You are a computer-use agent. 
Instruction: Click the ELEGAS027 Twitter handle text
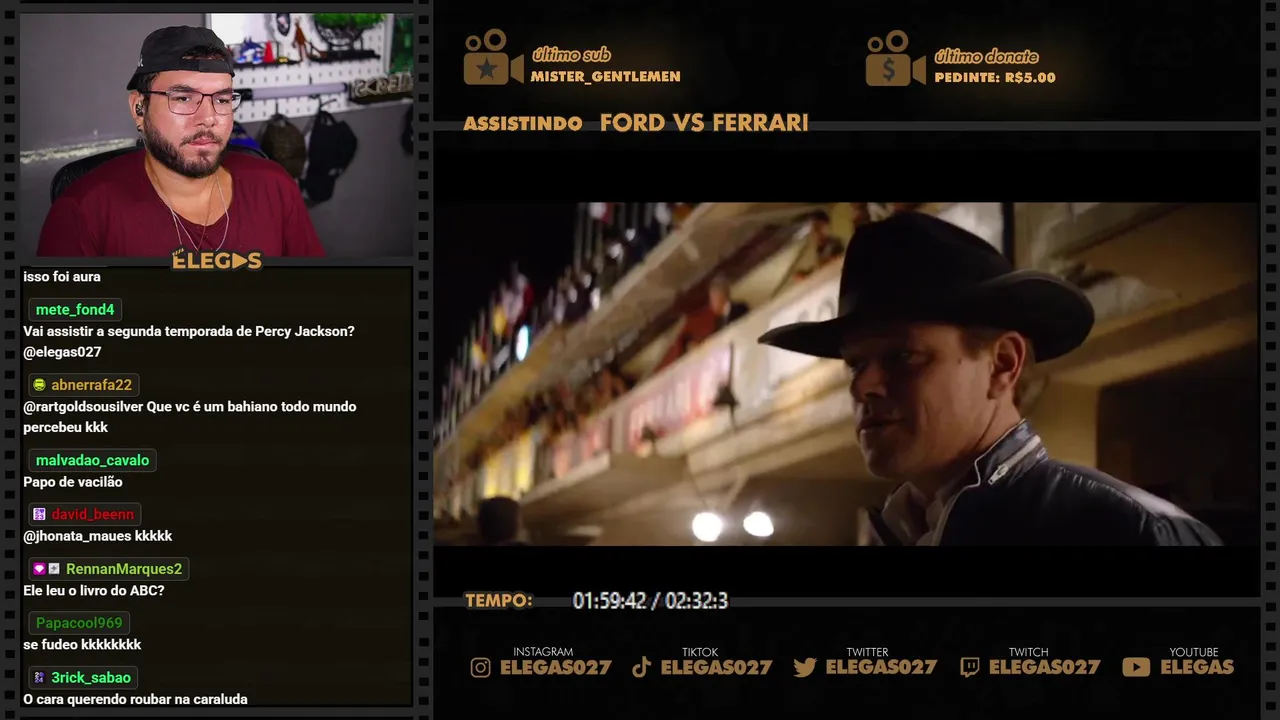click(x=881, y=668)
